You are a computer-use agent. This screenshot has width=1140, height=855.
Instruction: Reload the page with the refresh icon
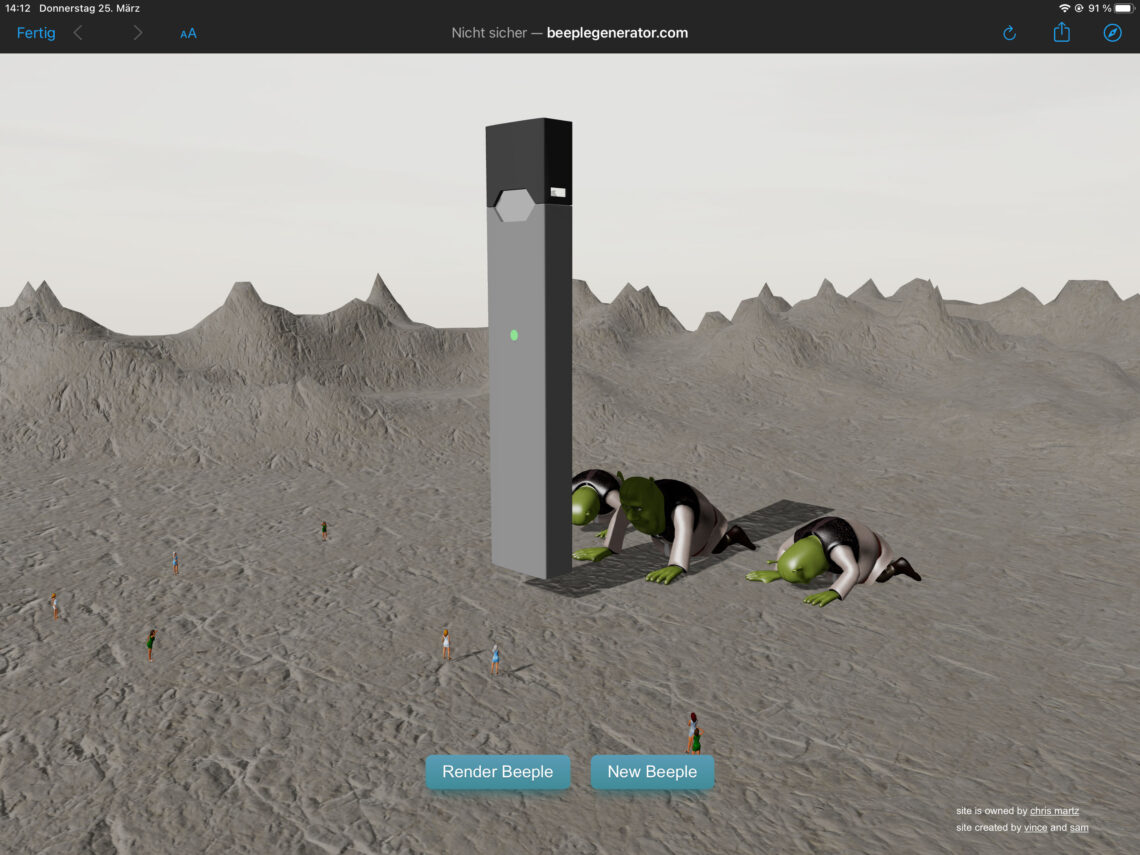(x=1009, y=33)
